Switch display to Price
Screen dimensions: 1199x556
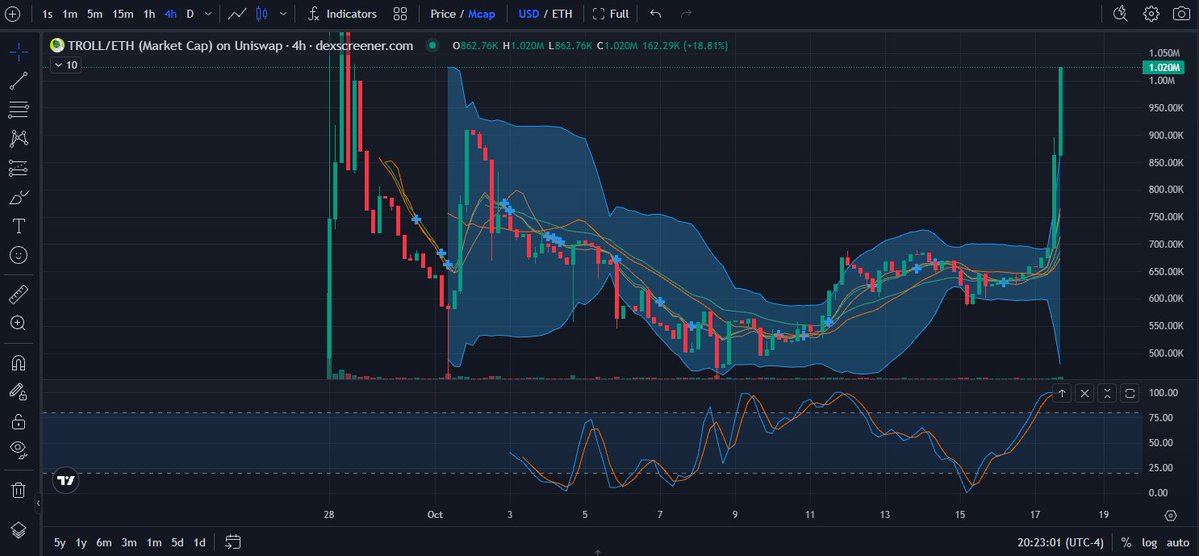point(443,14)
